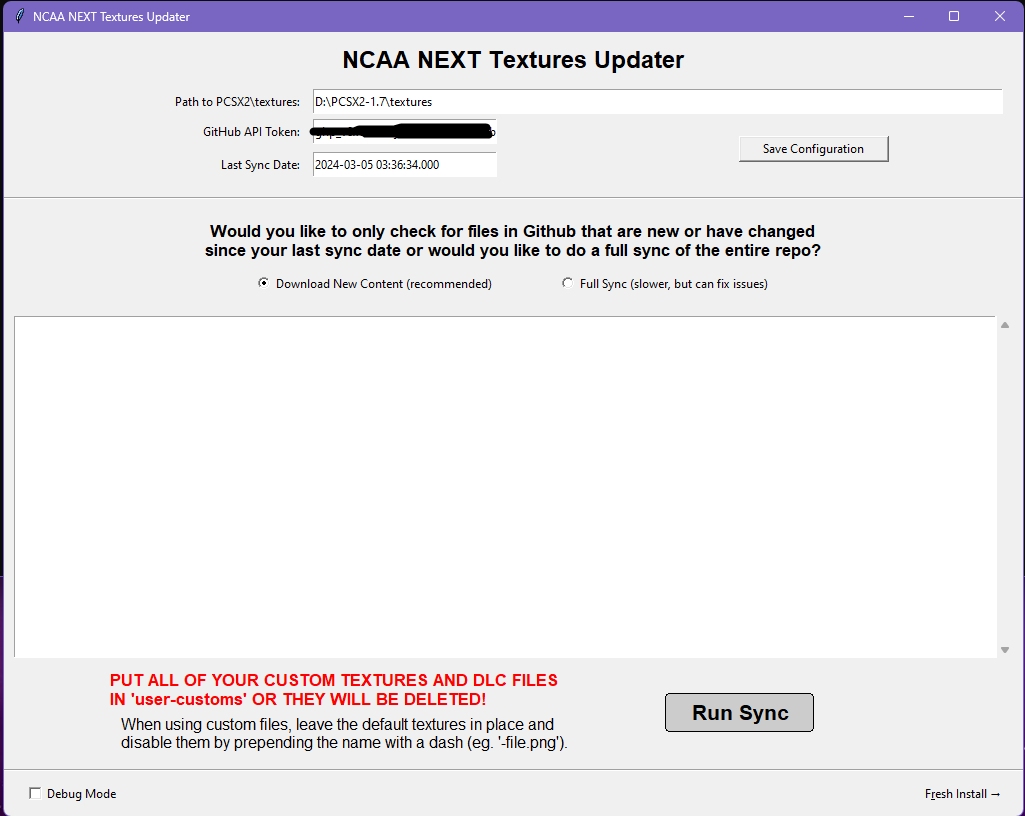The image size is (1025, 816).
Task: Enable the Debug Mode checkbox
Action: coord(35,793)
